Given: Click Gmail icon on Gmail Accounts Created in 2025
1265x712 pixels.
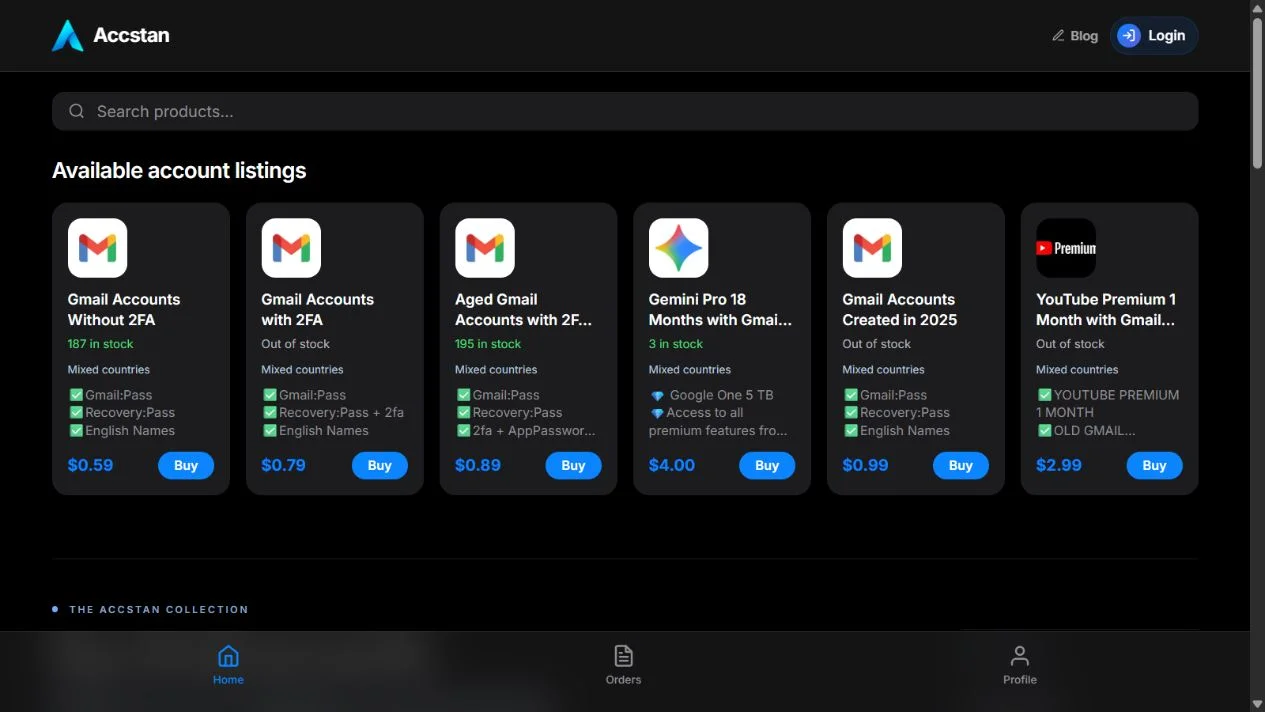Looking at the screenshot, I should tap(872, 248).
